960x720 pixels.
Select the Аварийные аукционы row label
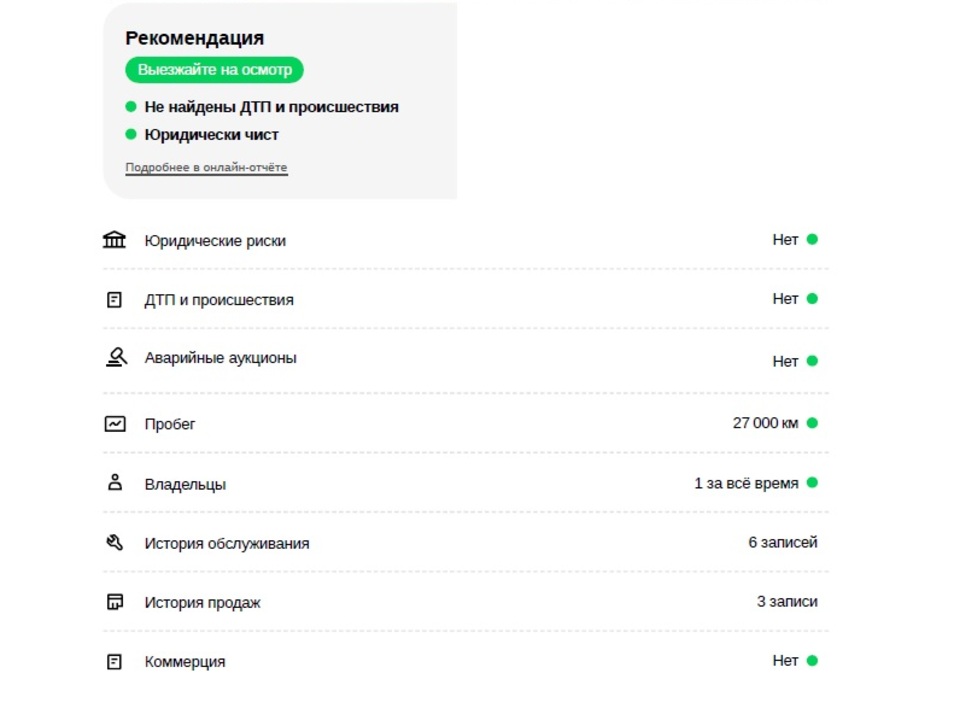(x=220, y=358)
